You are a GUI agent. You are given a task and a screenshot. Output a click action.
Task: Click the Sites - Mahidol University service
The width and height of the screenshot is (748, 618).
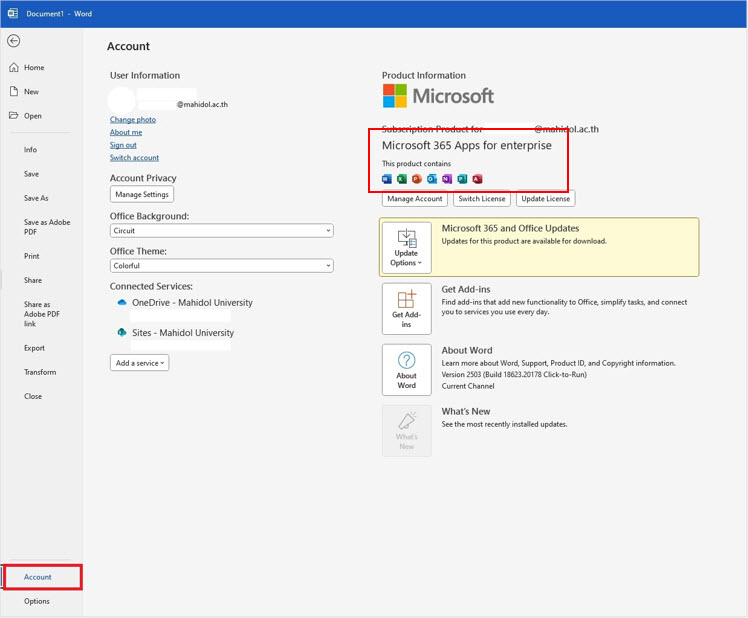(183, 333)
